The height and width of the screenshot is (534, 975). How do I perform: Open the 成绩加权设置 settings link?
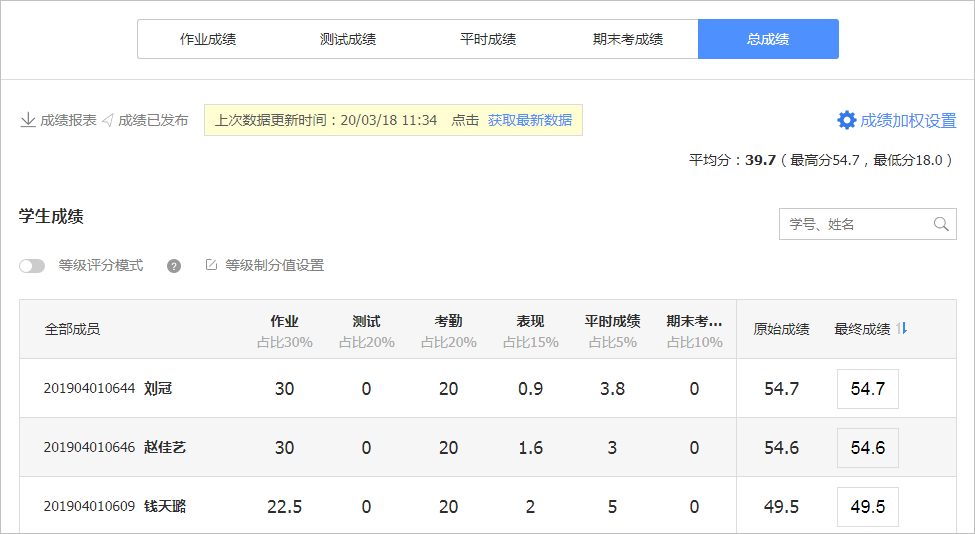(908, 120)
